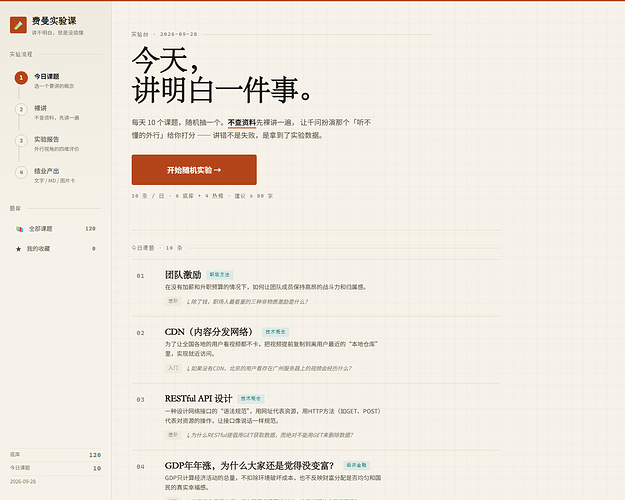Click row number 01

[140, 276]
